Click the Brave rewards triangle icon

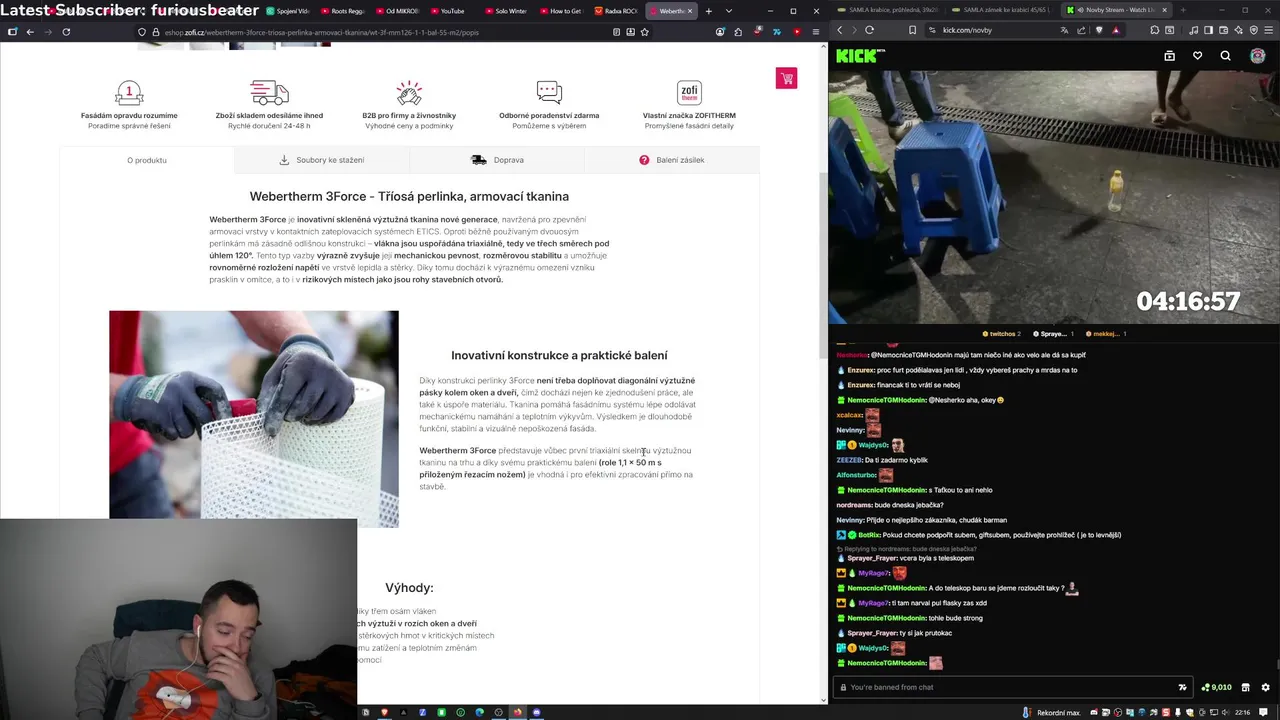point(1116,30)
